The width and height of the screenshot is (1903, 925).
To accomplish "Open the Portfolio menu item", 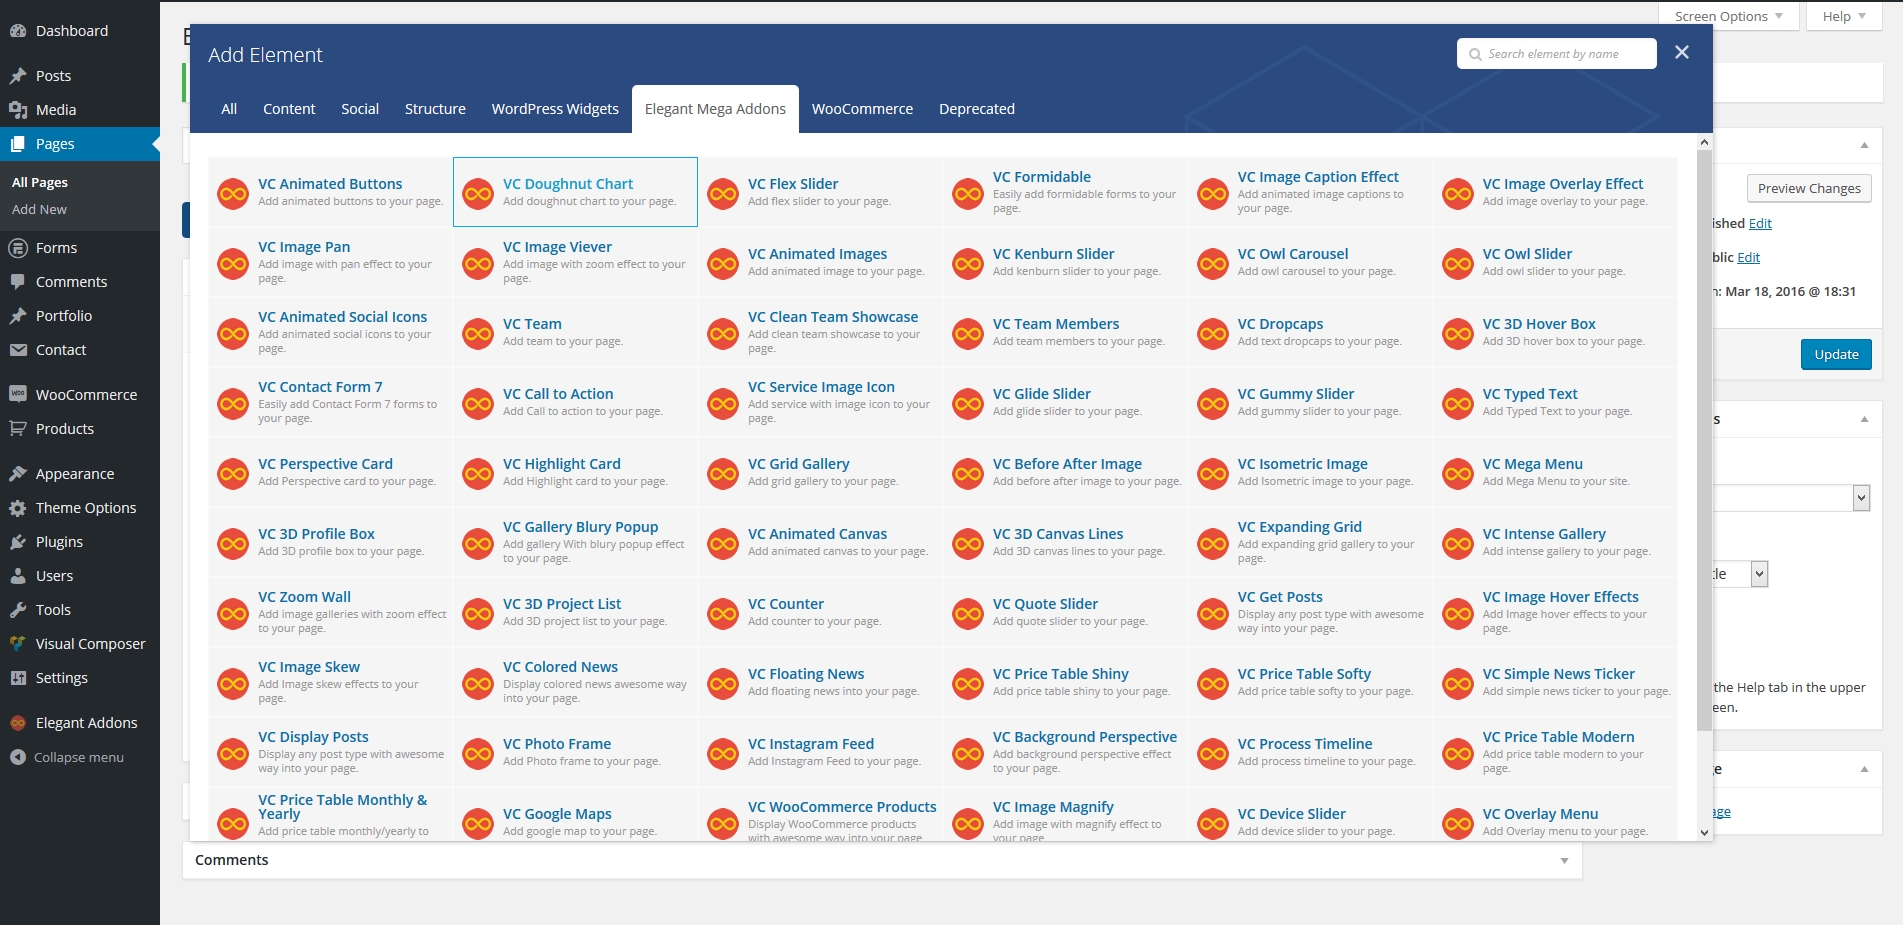I will coord(80,316).
